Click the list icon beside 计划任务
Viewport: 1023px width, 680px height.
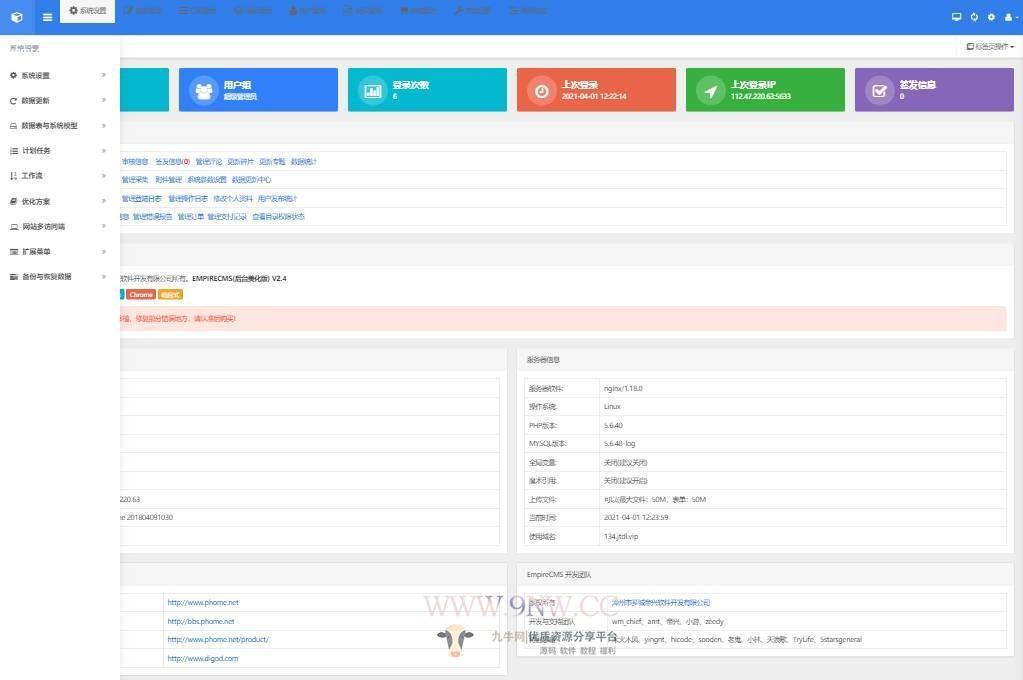[x=14, y=151]
